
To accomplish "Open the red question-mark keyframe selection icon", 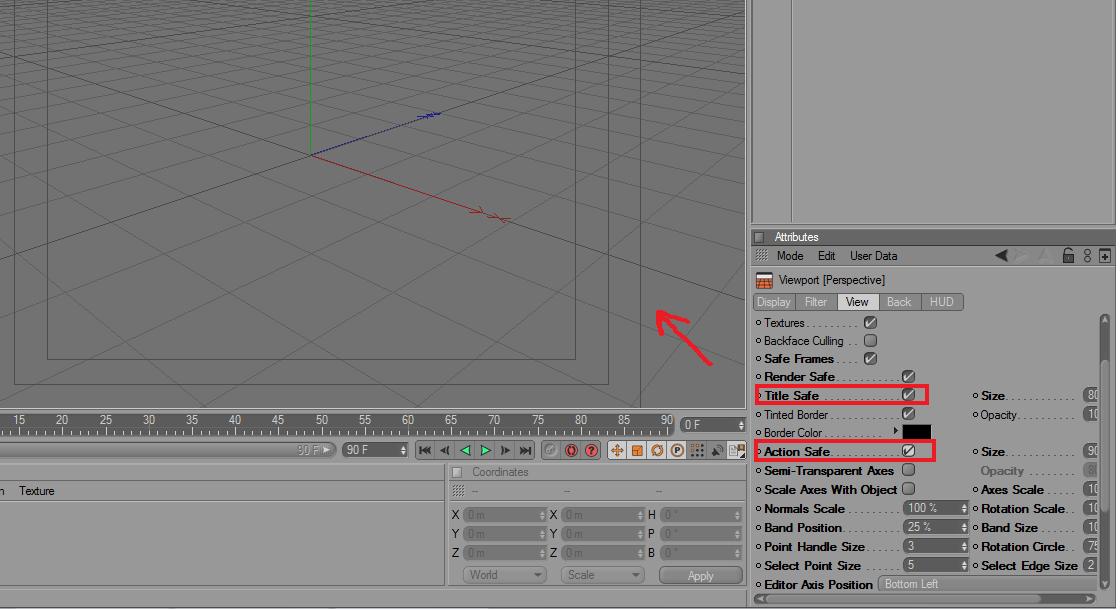I will pyautogui.click(x=591, y=450).
